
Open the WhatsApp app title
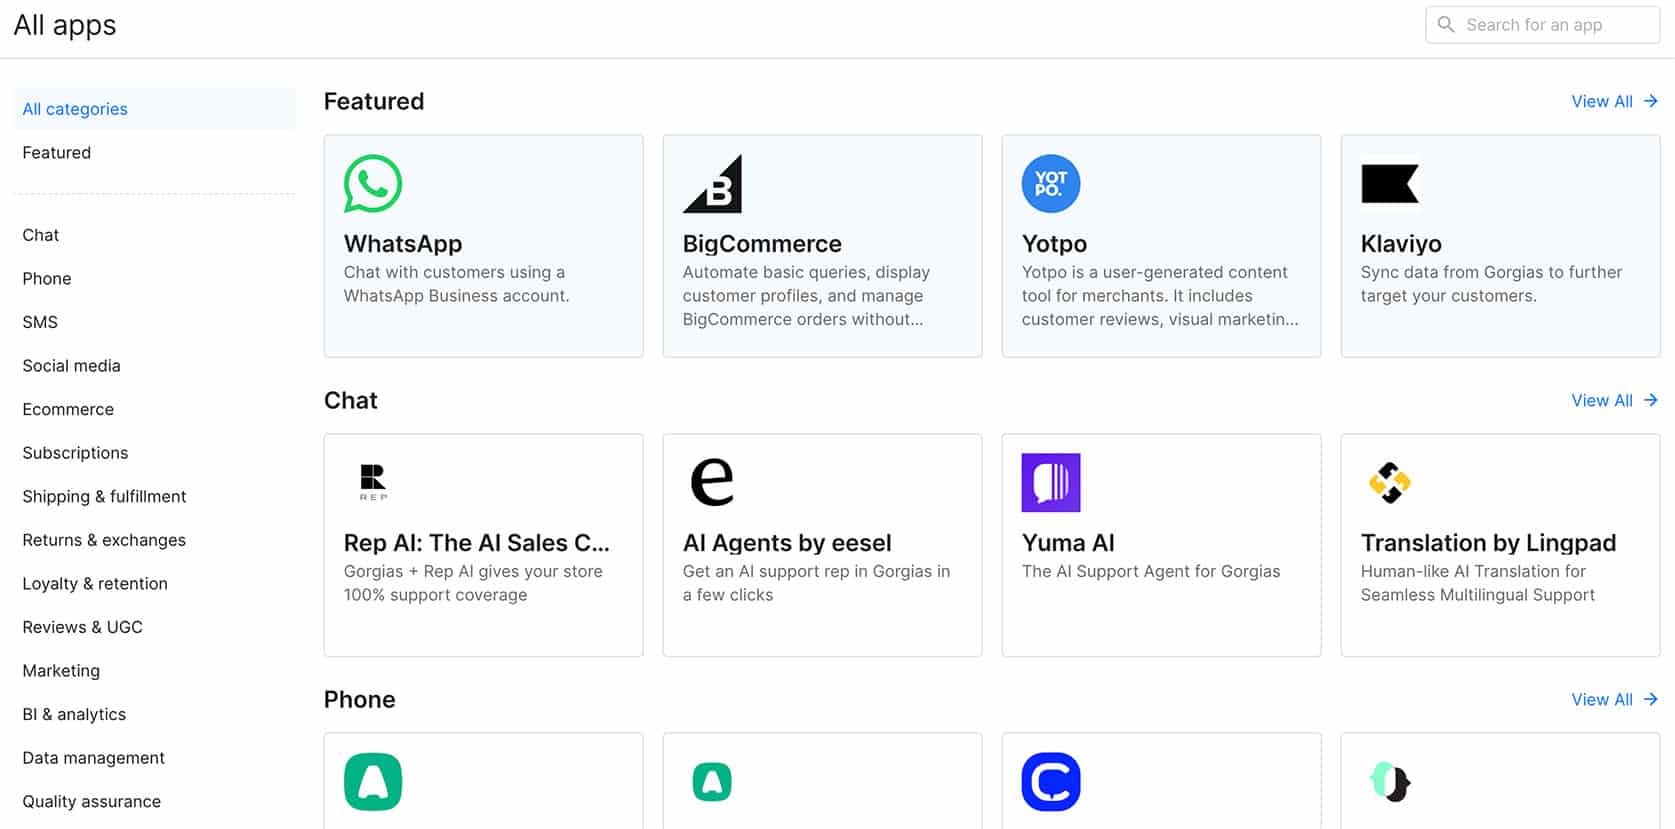[403, 244]
